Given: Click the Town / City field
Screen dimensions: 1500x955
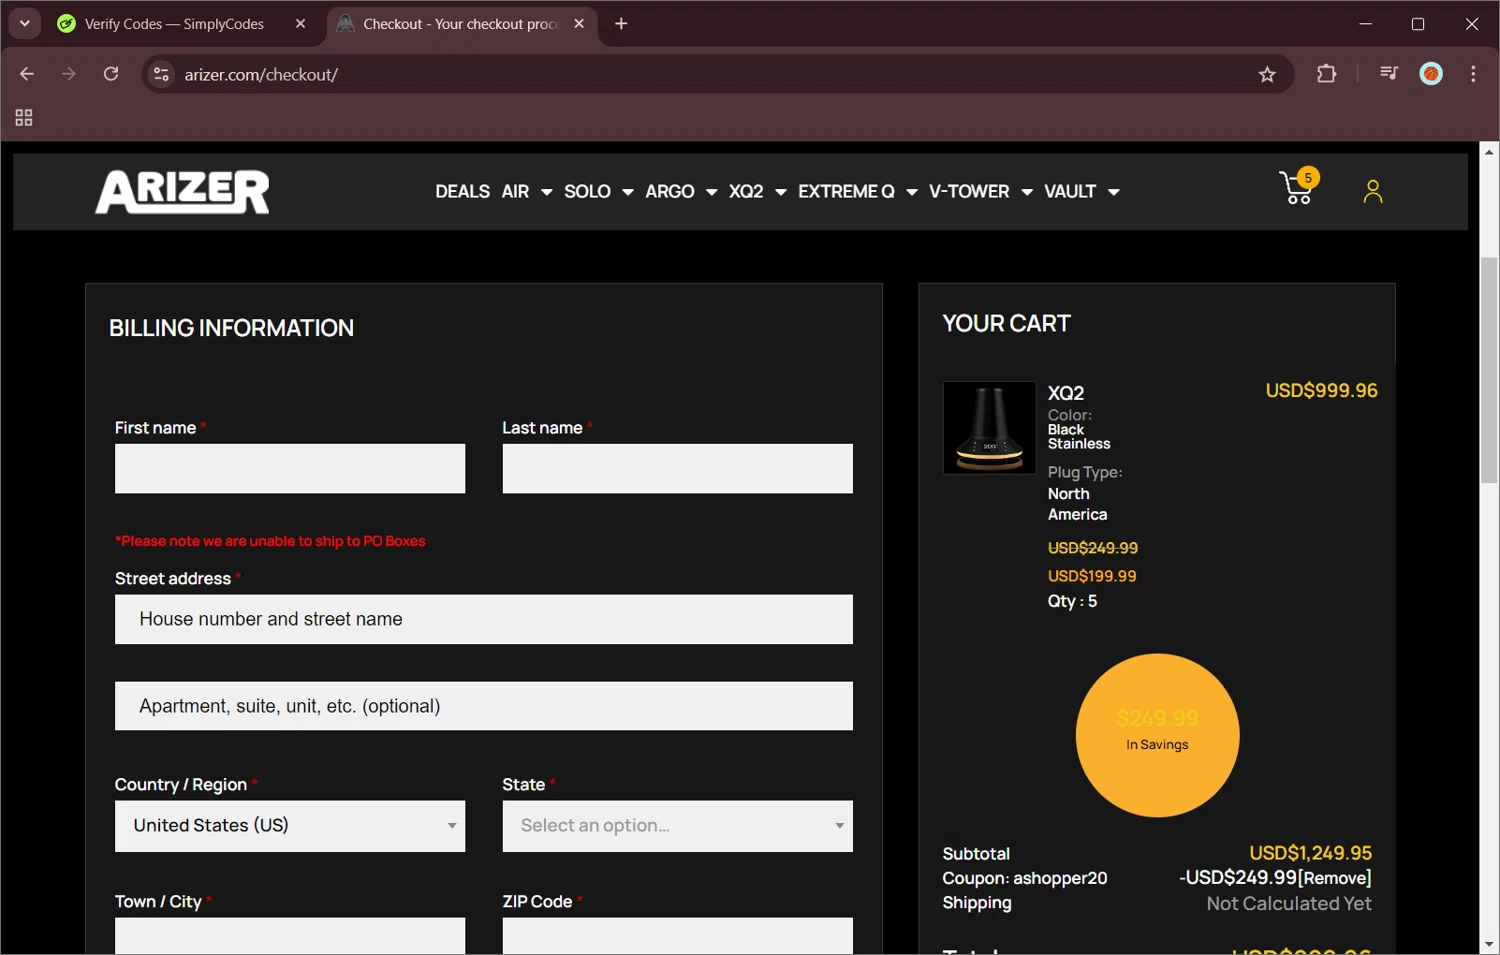Looking at the screenshot, I should pyautogui.click(x=290, y=936).
